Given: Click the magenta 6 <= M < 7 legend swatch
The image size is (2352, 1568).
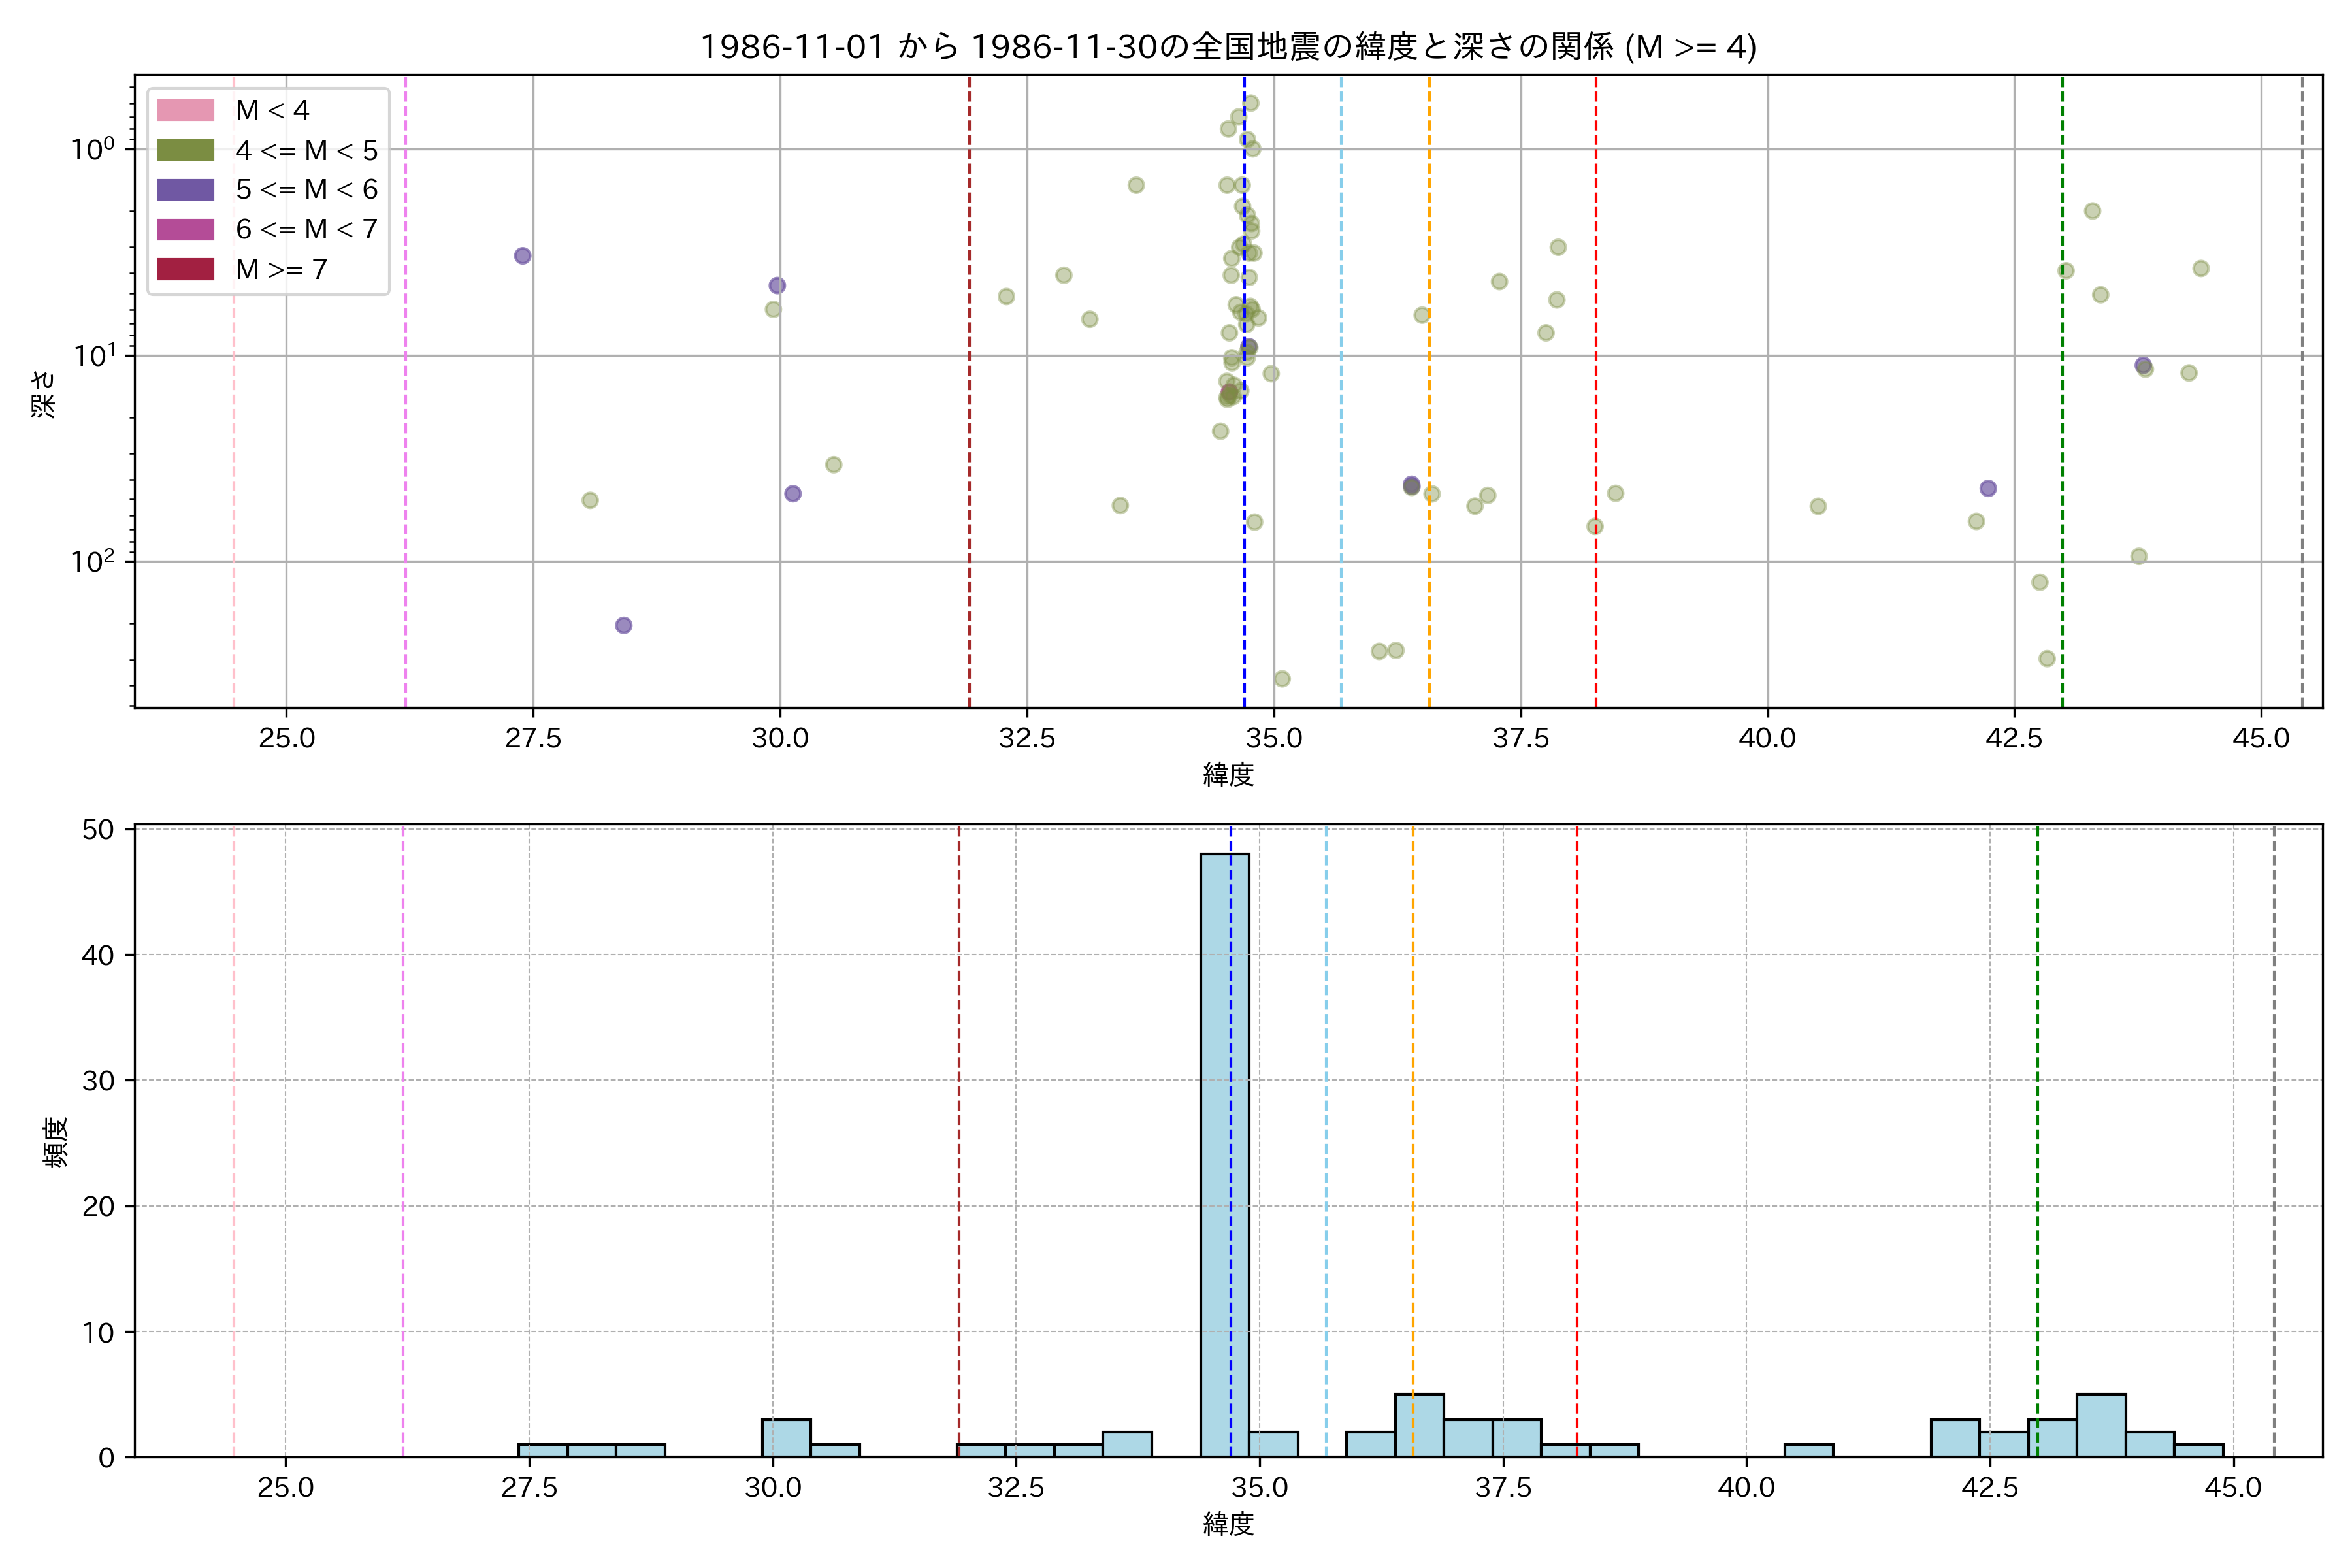Looking at the screenshot, I should click(185, 229).
